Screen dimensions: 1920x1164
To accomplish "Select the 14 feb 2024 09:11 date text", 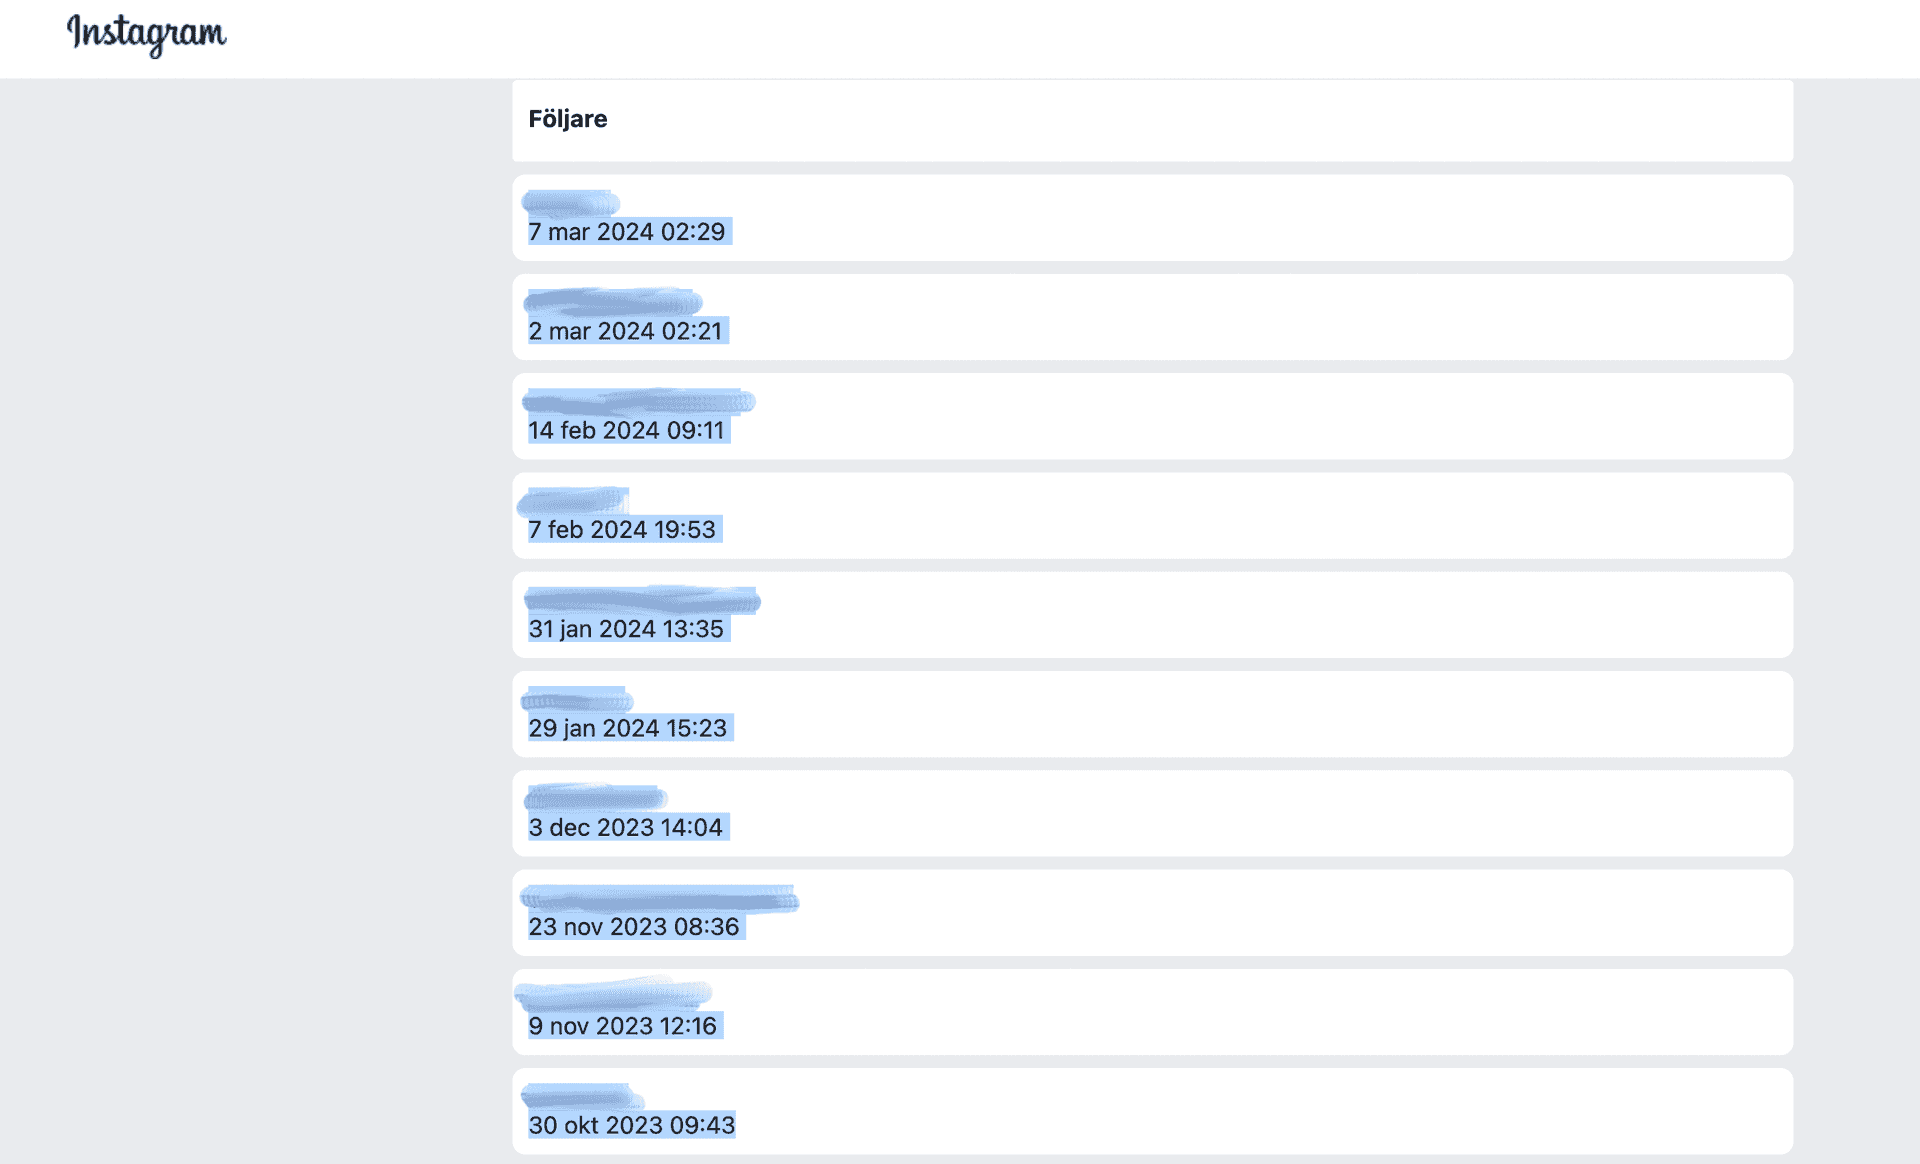I will pyautogui.click(x=627, y=431).
